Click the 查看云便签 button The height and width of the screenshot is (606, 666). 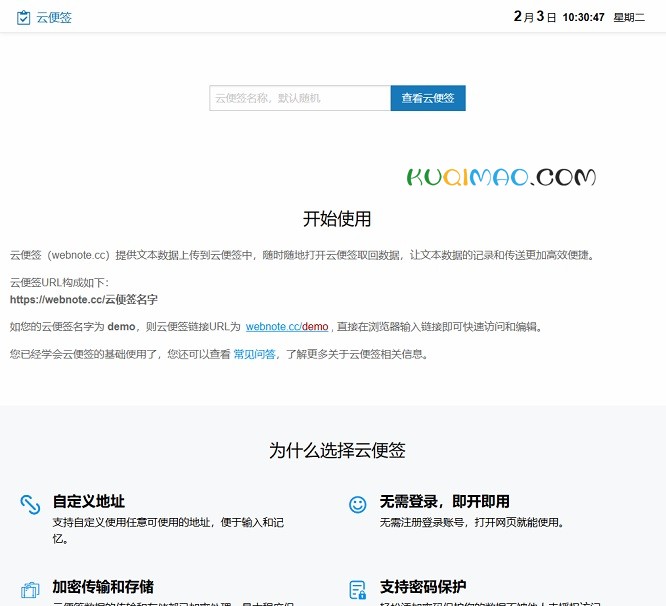(x=428, y=98)
